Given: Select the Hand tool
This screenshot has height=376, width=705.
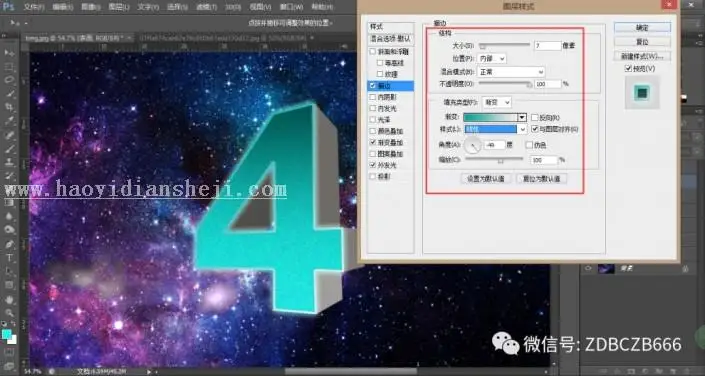Looking at the screenshot, I should 9,300.
